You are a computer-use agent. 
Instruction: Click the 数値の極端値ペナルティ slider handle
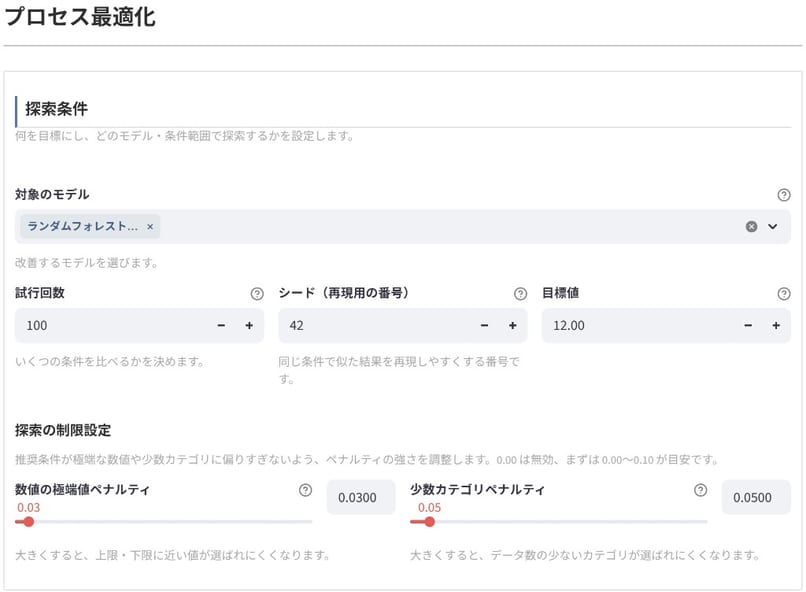29,522
